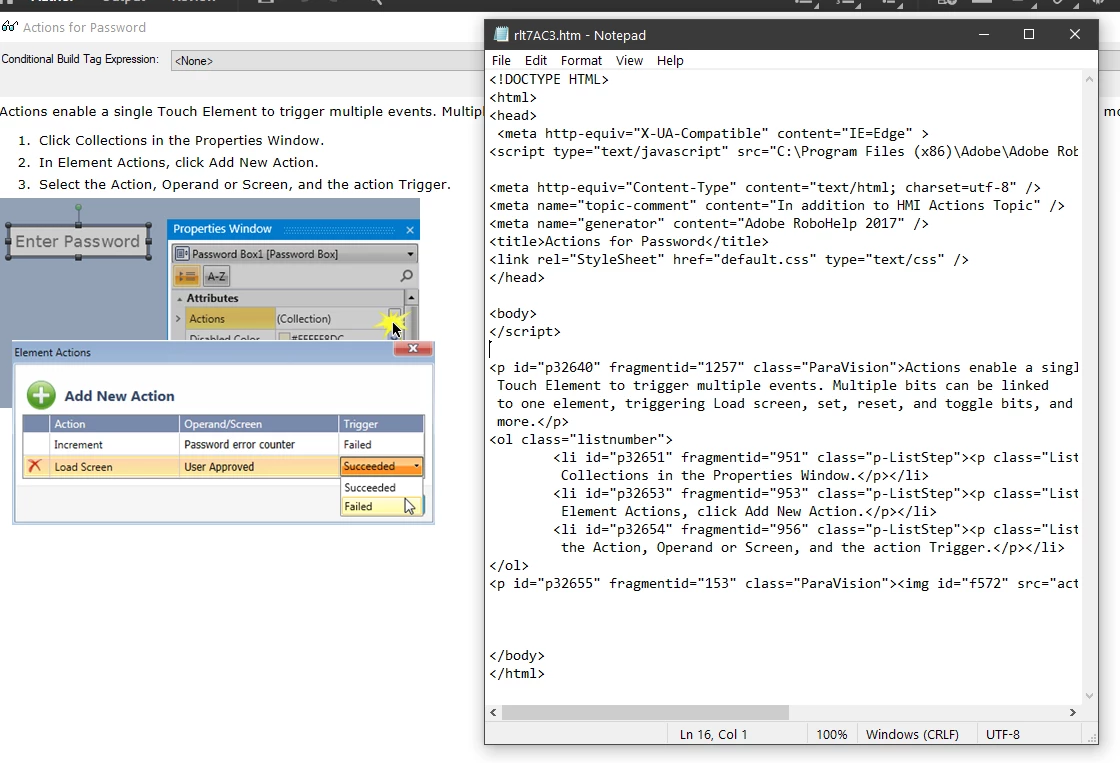Minimize the Notepad window

[x=984, y=34]
